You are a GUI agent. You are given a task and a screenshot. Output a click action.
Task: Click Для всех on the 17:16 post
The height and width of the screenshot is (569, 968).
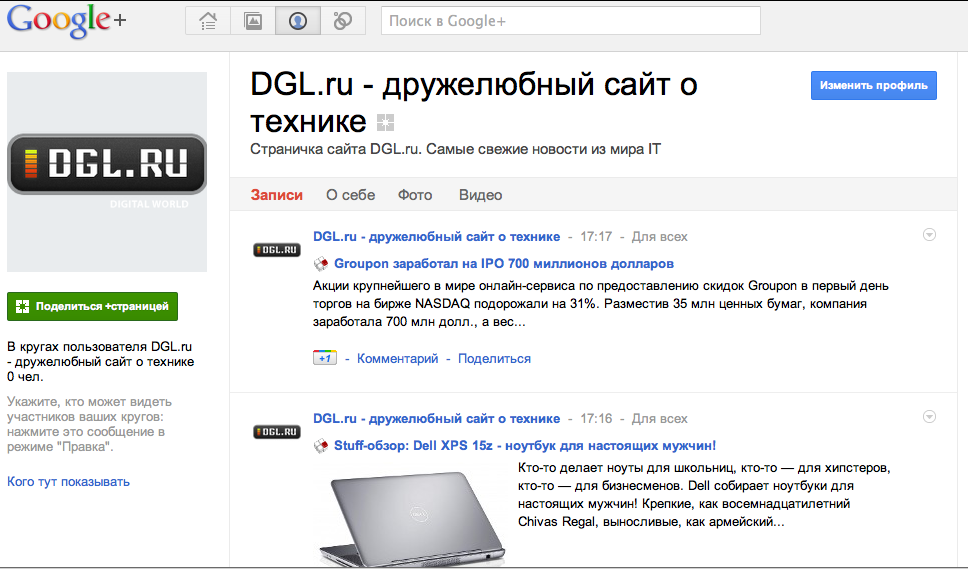point(659,418)
